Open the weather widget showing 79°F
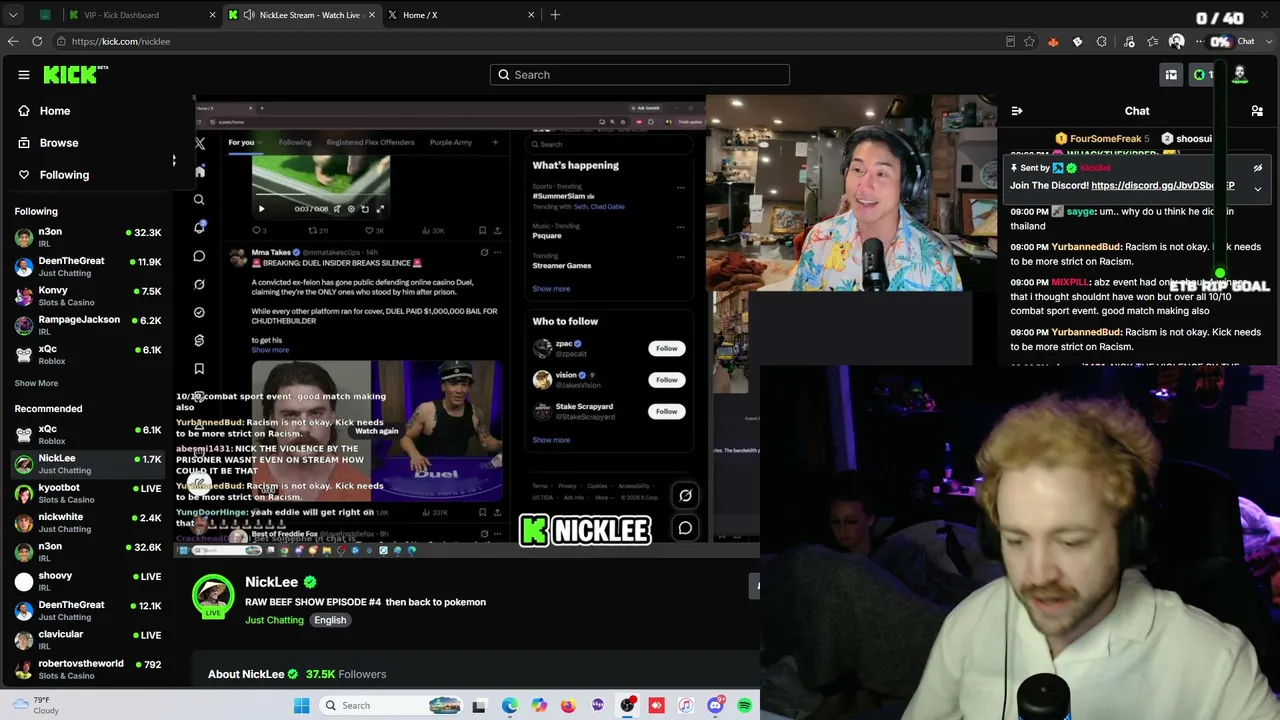Screen dimensions: 1280x720 pos(34,705)
